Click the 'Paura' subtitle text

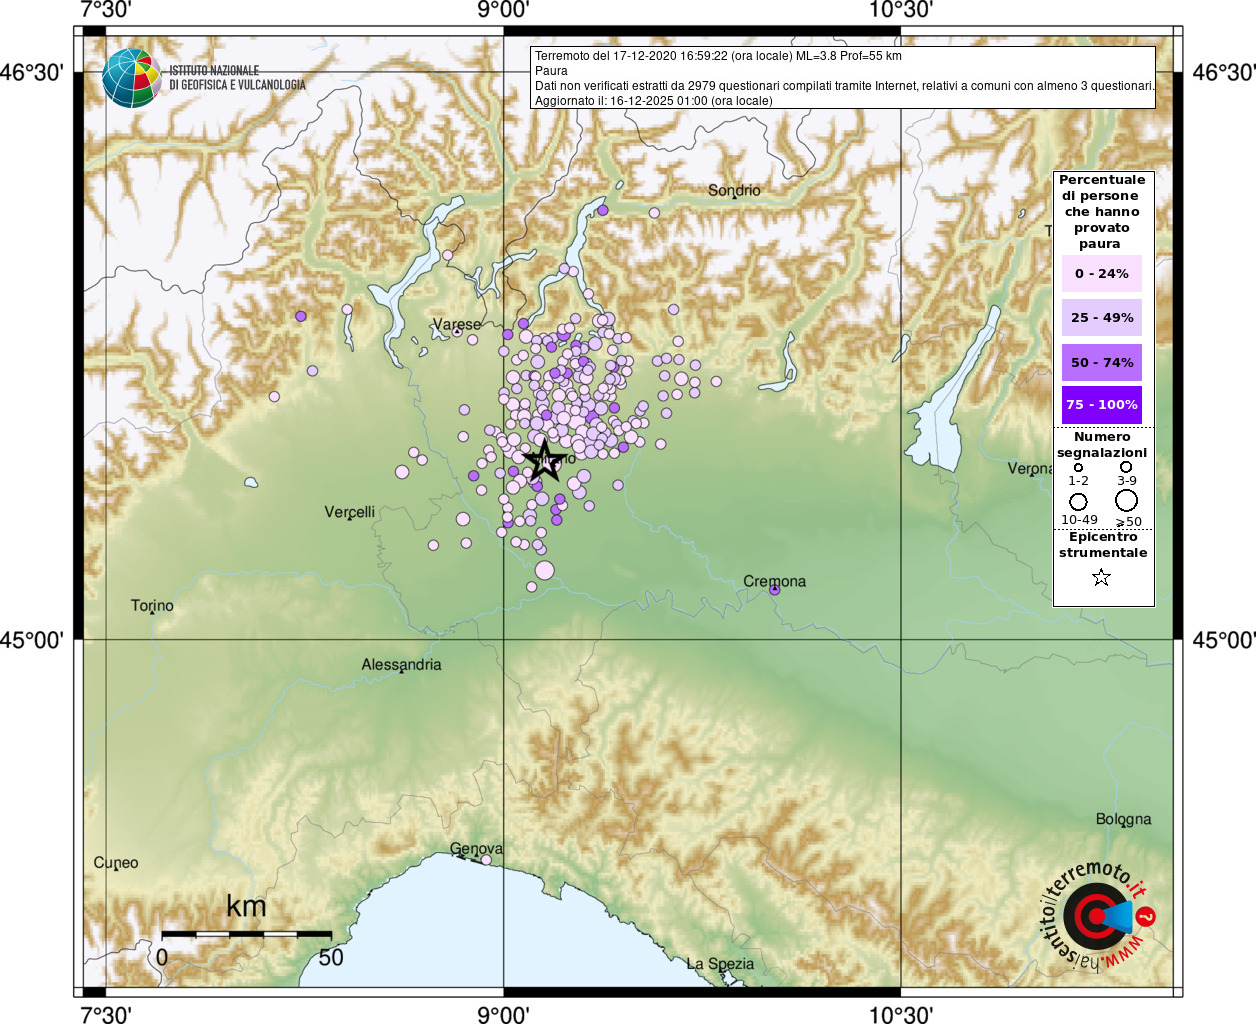click(x=551, y=71)
